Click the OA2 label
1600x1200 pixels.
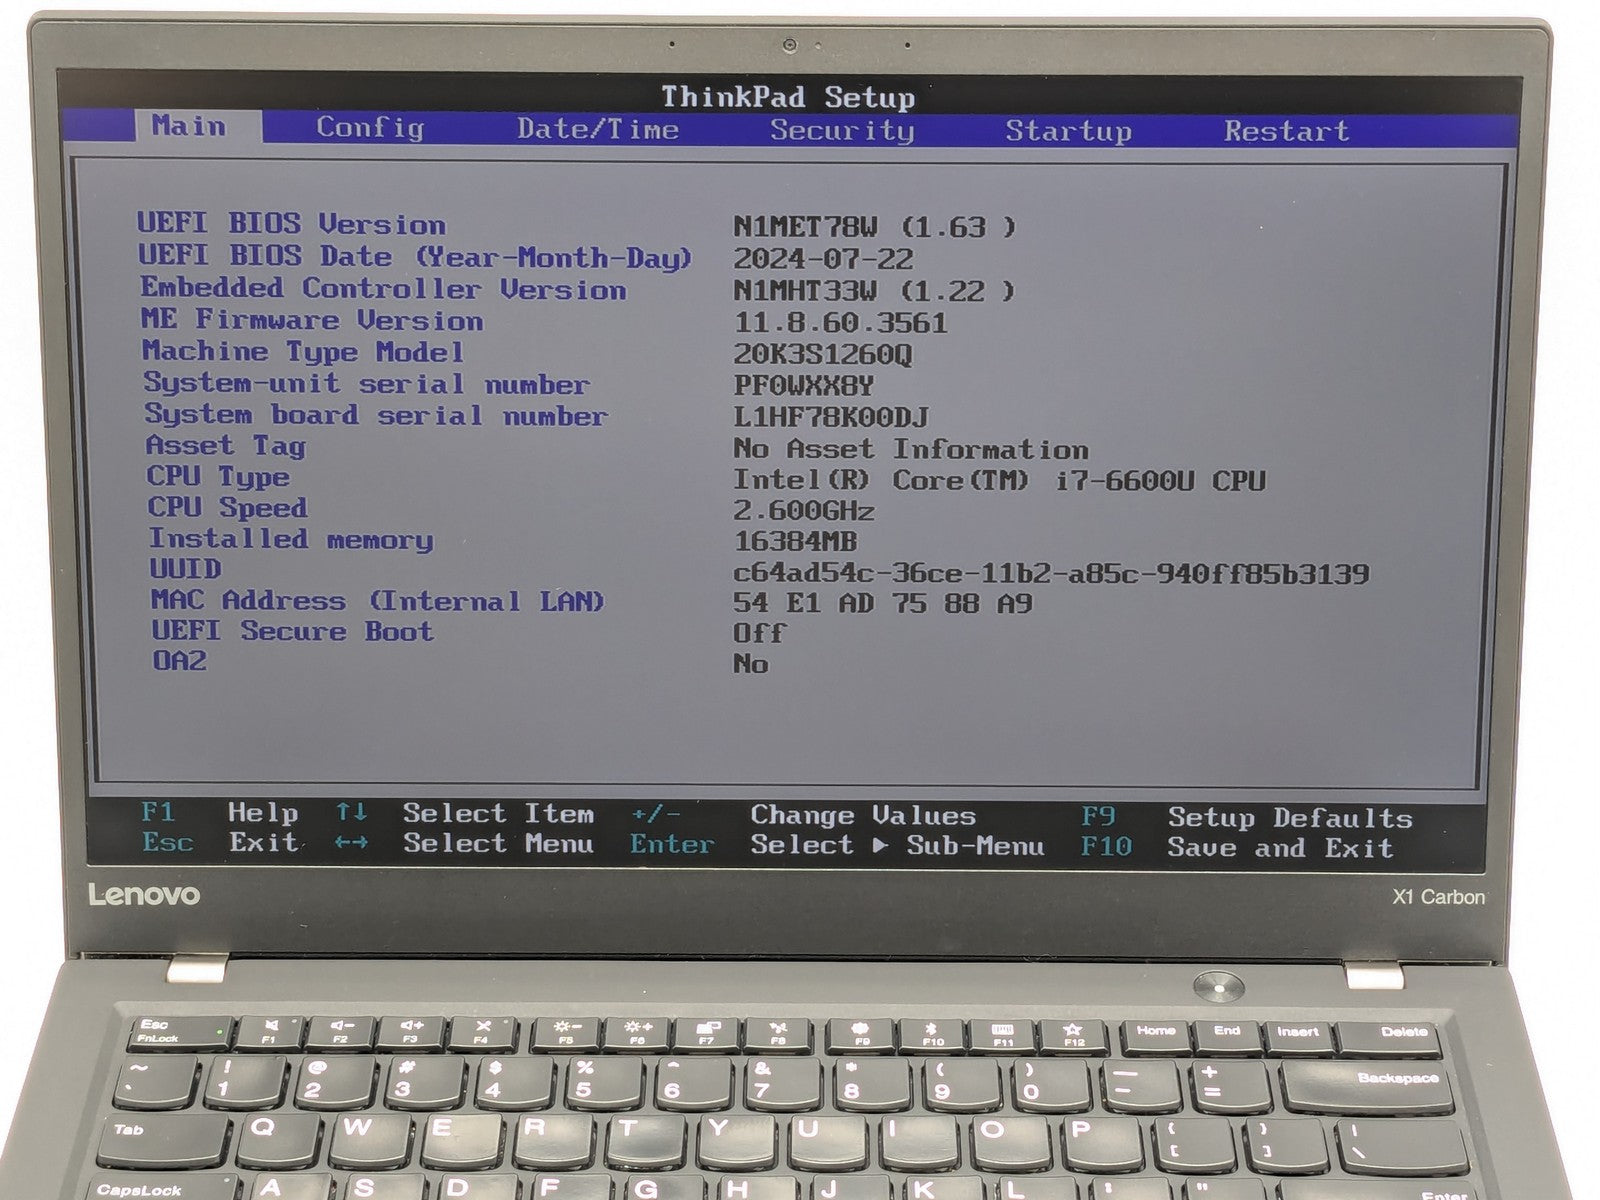coord(179,661)
